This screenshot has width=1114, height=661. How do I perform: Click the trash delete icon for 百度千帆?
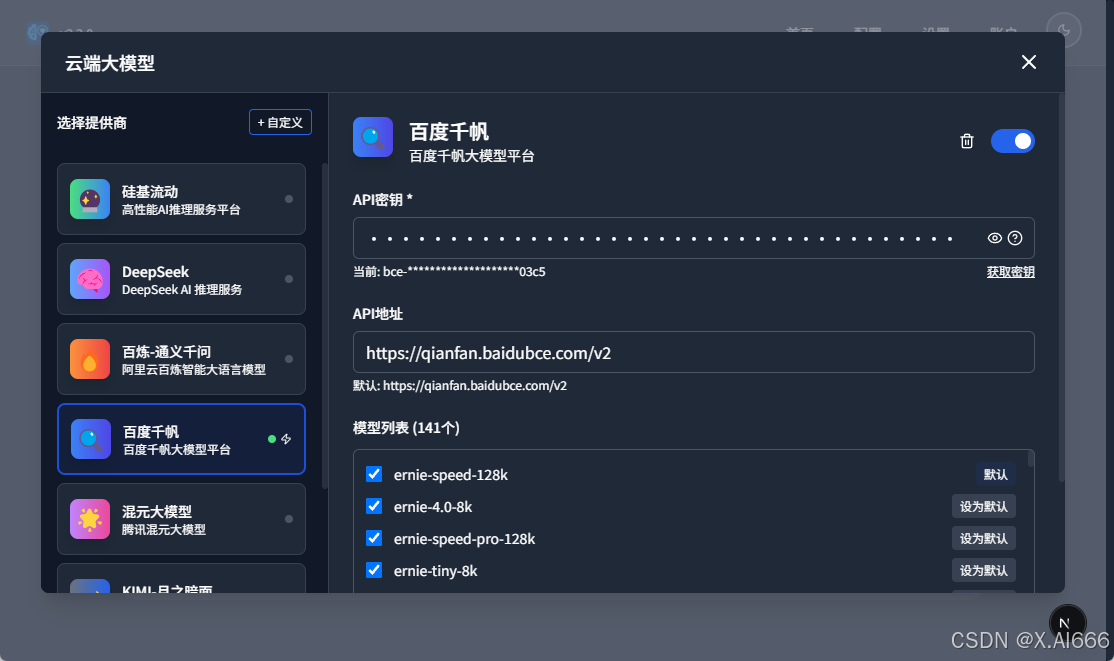point(966,141)
